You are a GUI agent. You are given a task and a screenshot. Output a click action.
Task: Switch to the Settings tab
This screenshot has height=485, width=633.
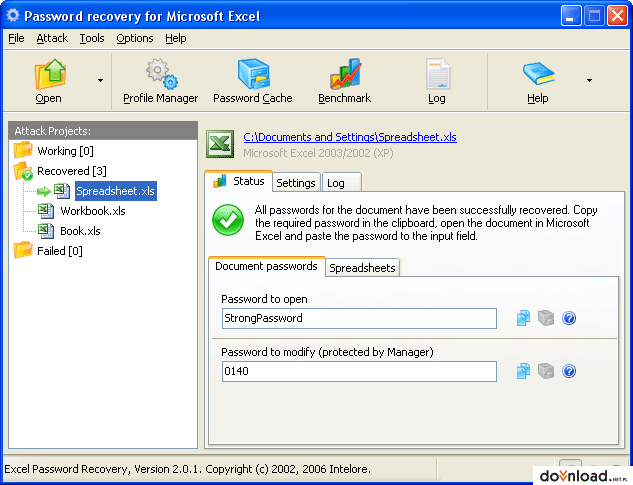296,183
